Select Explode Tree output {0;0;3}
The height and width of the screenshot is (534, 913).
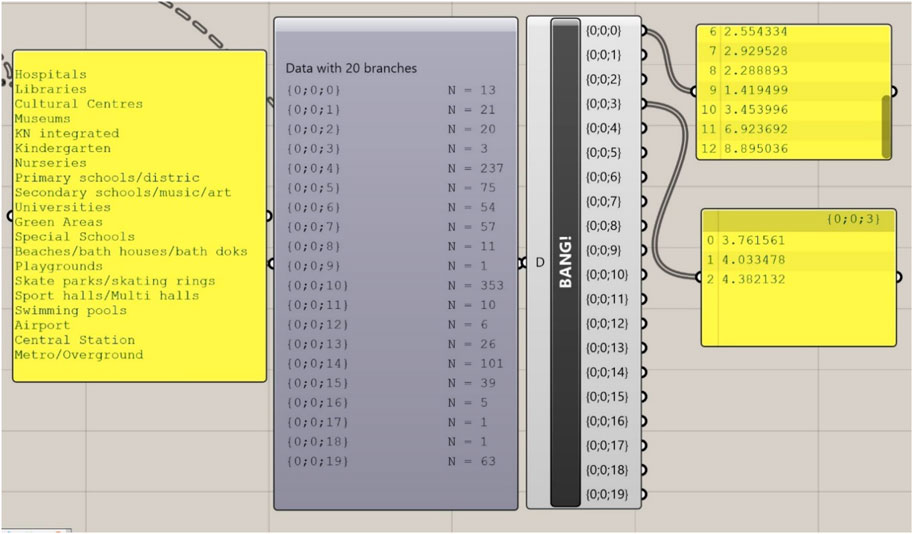coord(604,104)
